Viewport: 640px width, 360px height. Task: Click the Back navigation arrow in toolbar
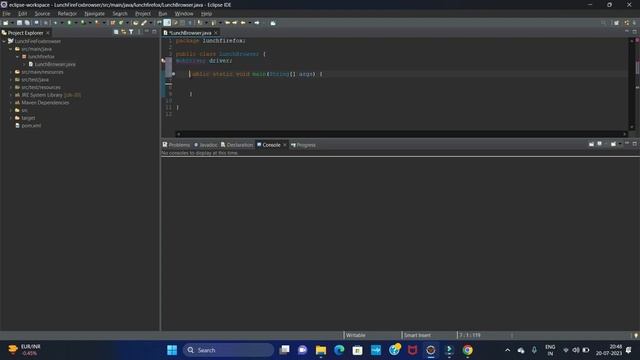click(243, 23)
